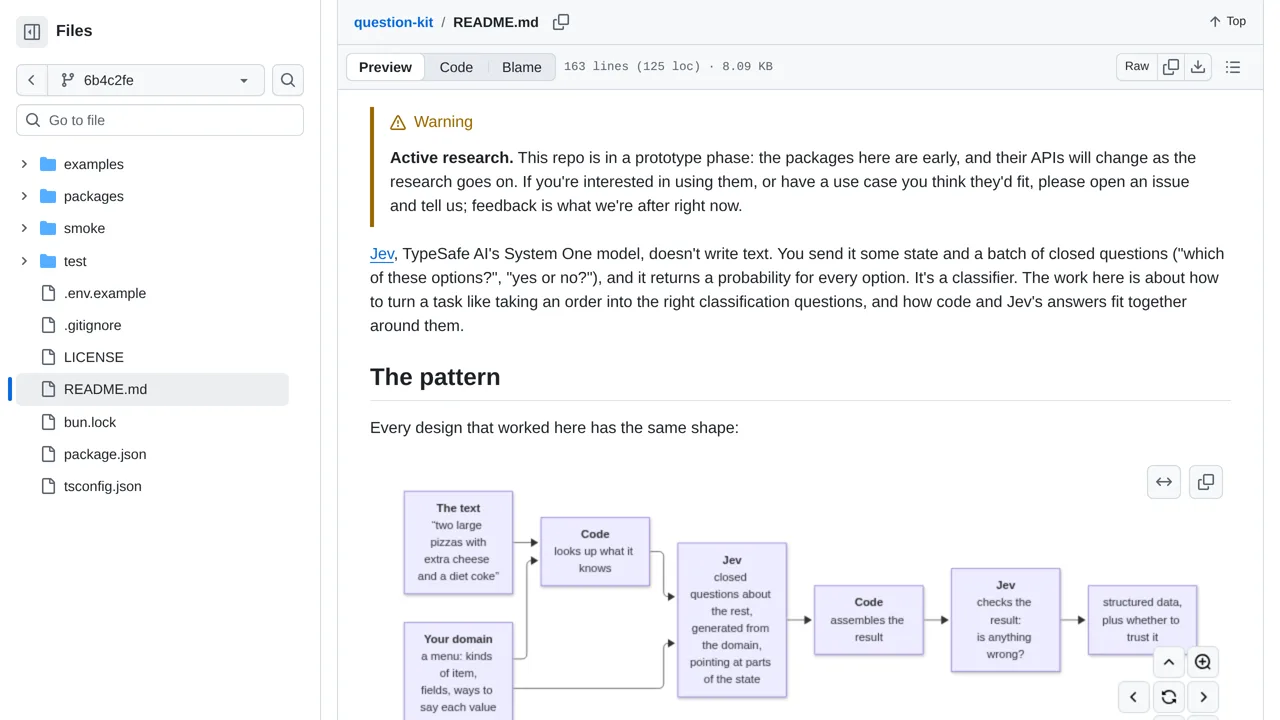This screenshot has height=720, width=1280.
Task: Follow the Jev hyperlink
Action: click(x=382, y=254)
